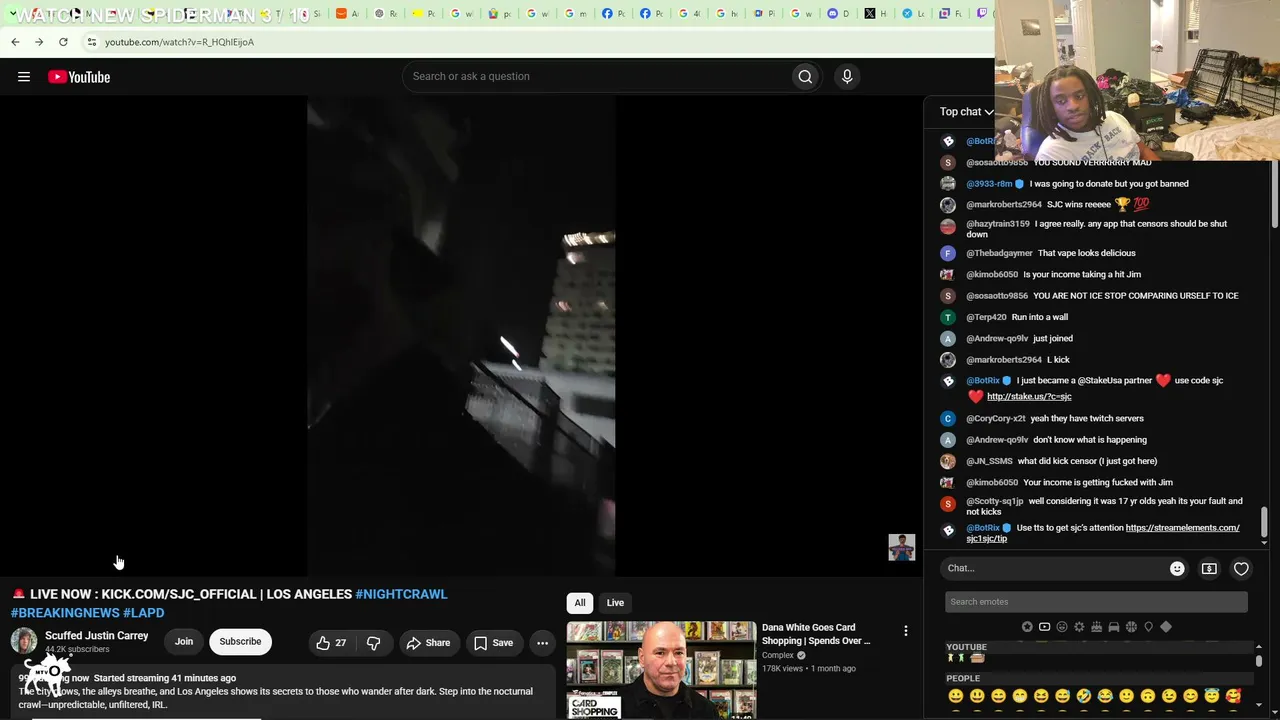Open the YouTube guide hamburger menu
The width and height of the screenshot is (1280, 720).
click(x=24, y=77)
